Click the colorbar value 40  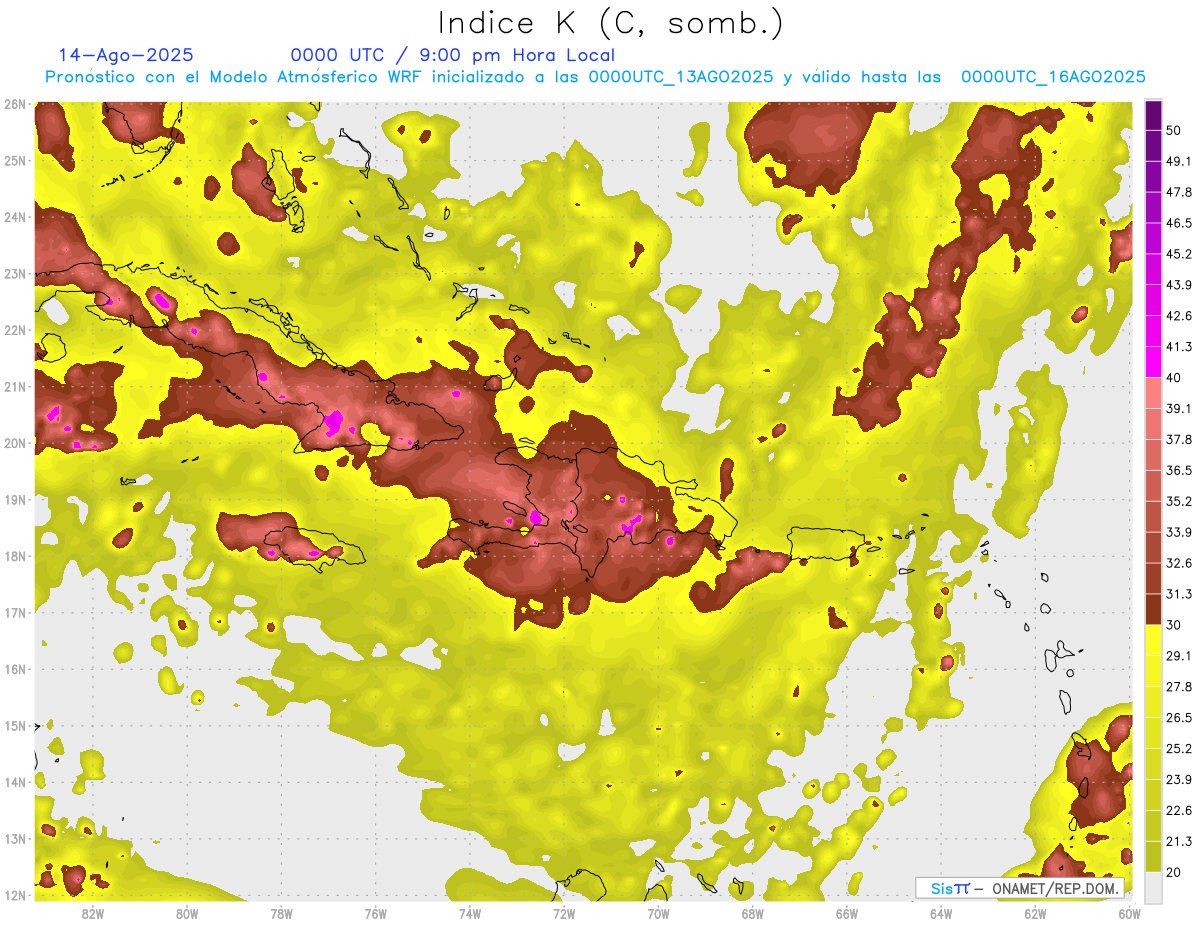pyautogui.click(x=1174, y=378)
